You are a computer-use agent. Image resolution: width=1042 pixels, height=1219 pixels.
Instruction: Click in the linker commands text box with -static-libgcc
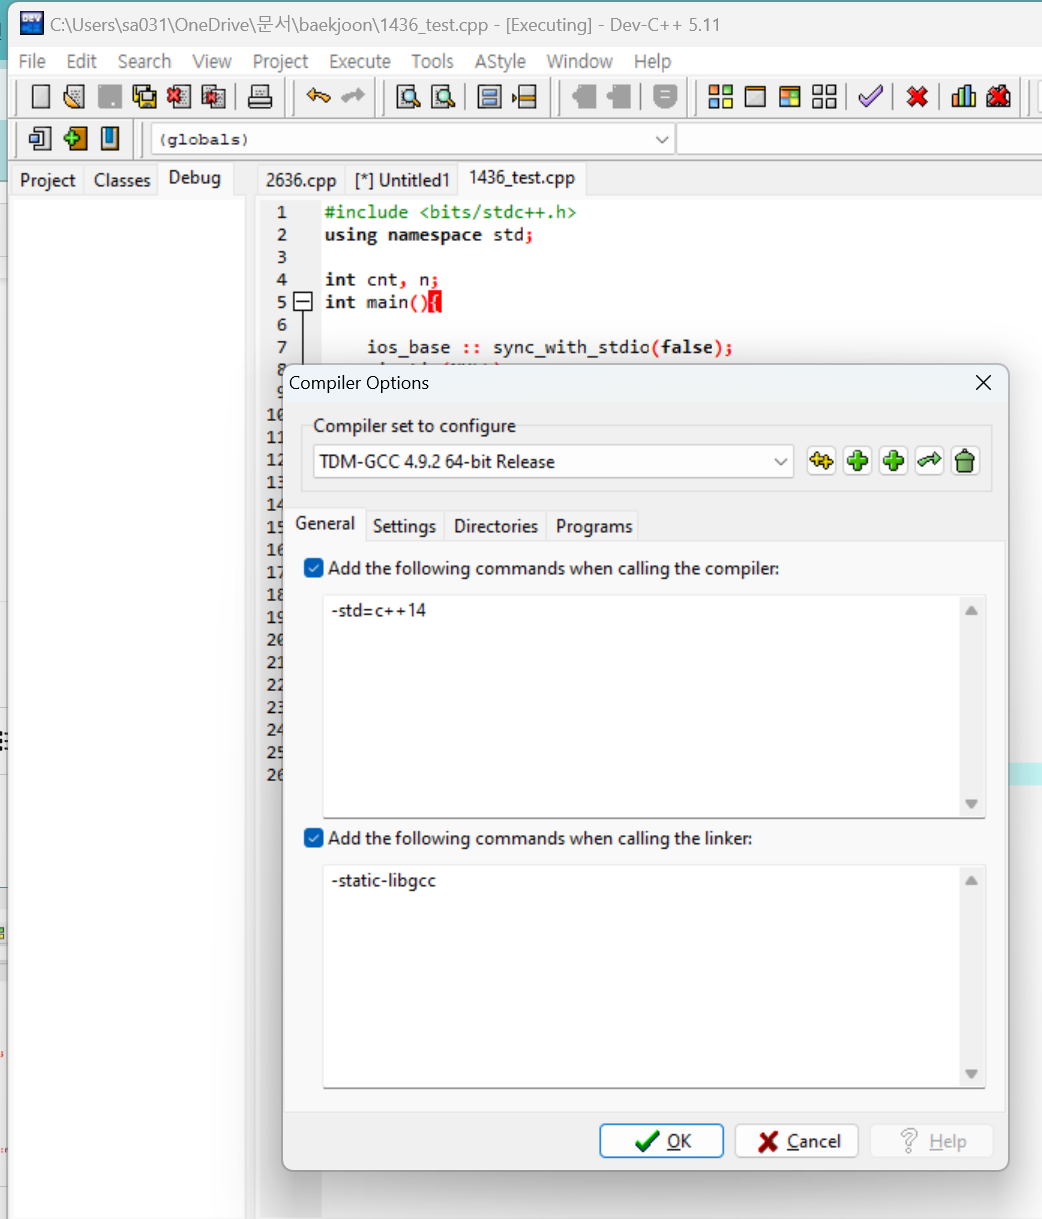click(641, 977)
